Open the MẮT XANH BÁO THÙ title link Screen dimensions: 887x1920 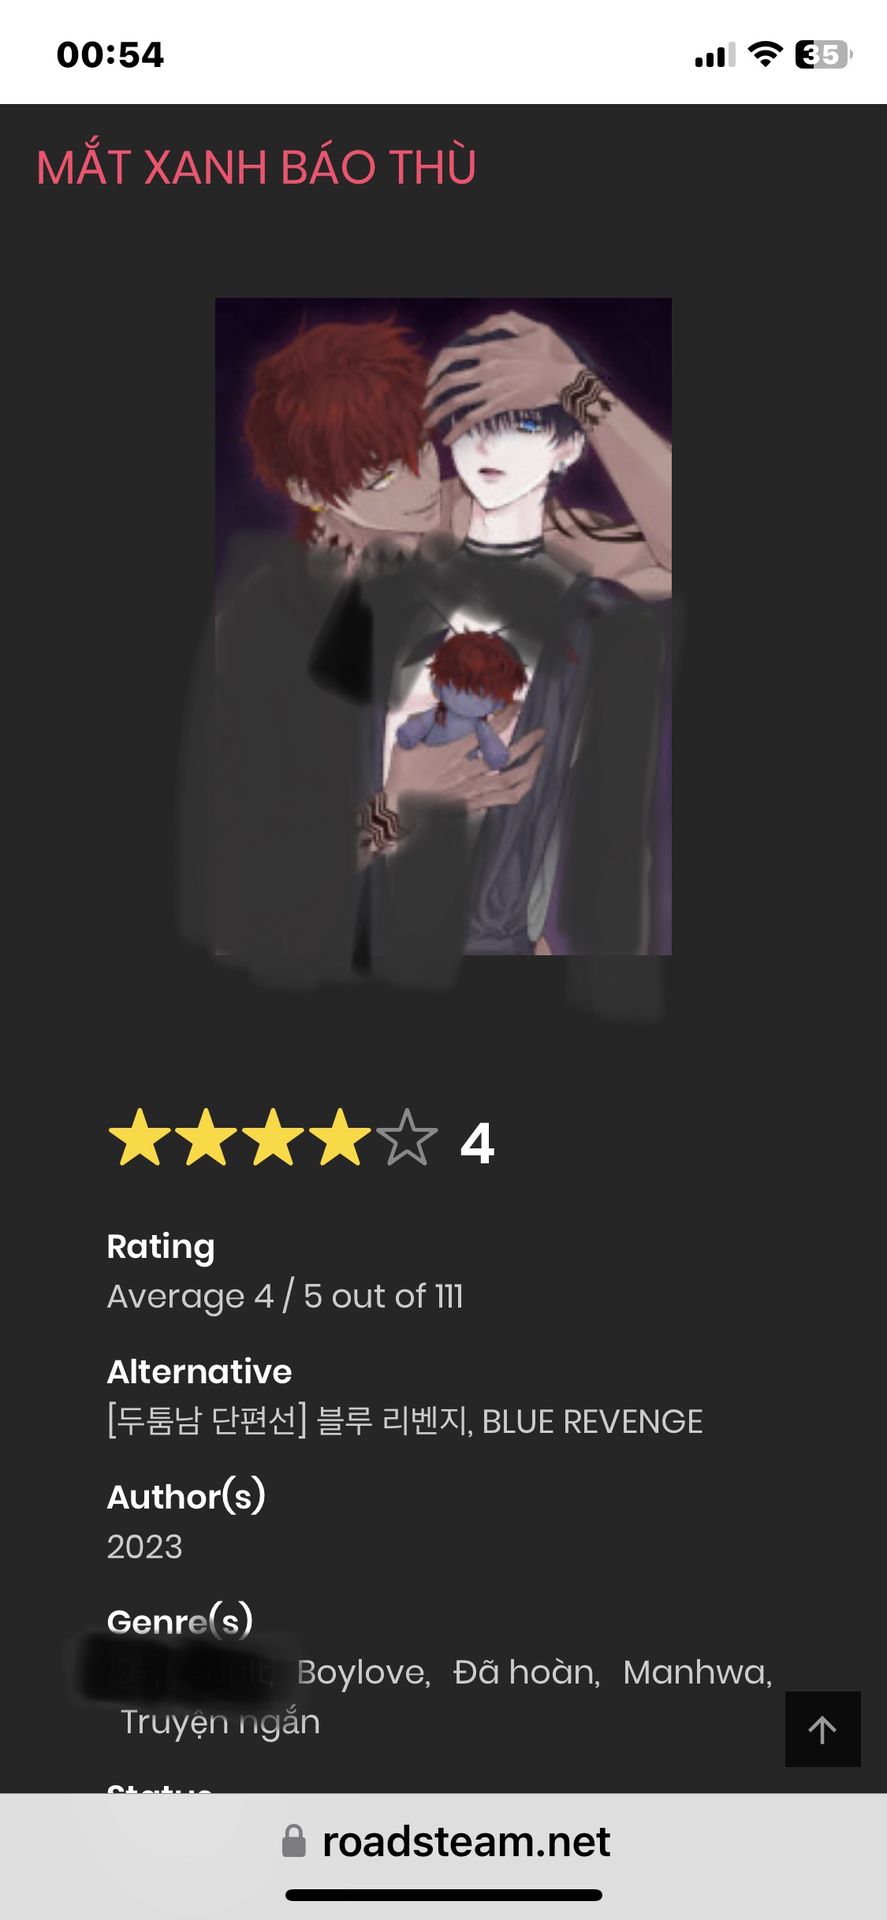pos(256,167)
